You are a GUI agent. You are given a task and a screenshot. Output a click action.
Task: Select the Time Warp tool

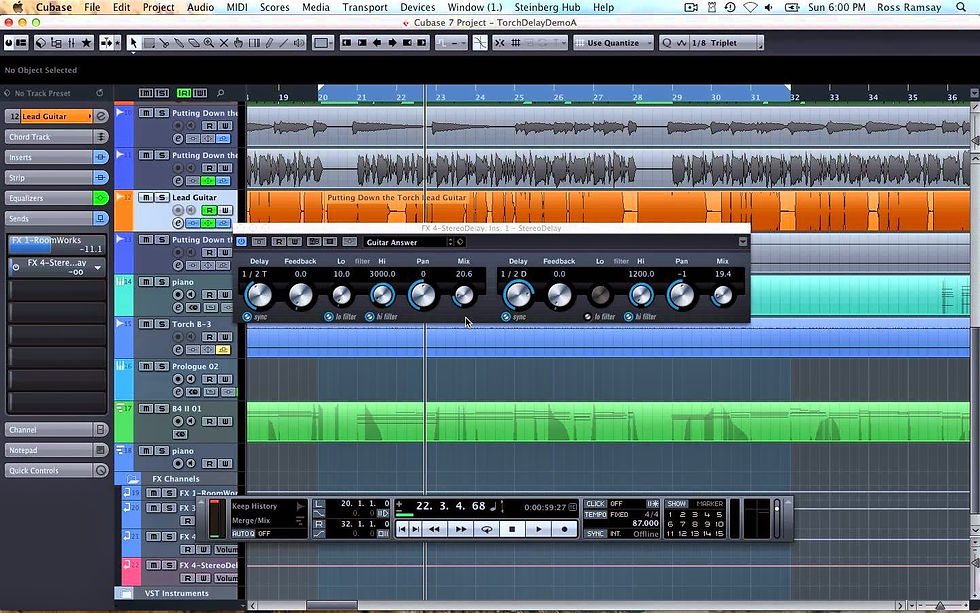[254, 42]
